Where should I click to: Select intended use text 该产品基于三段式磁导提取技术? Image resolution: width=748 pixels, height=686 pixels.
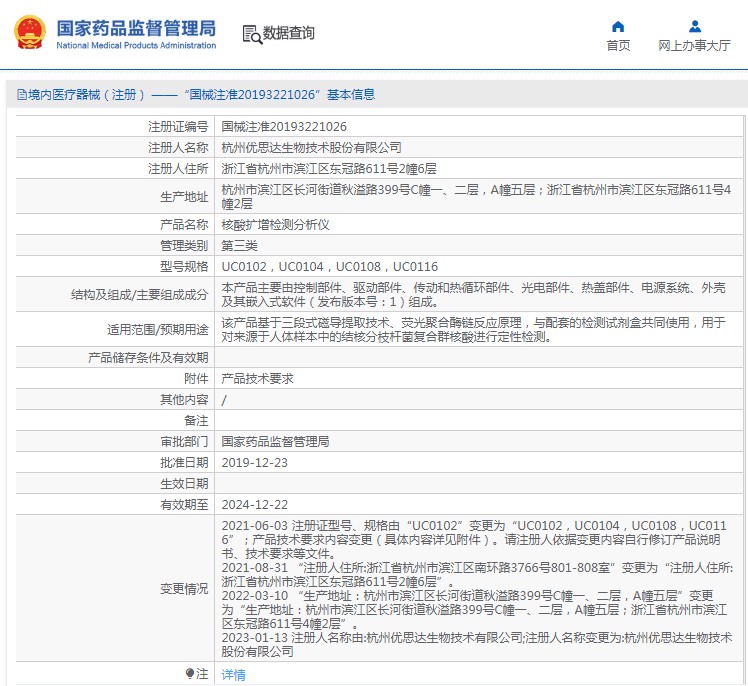pos(473,330)
